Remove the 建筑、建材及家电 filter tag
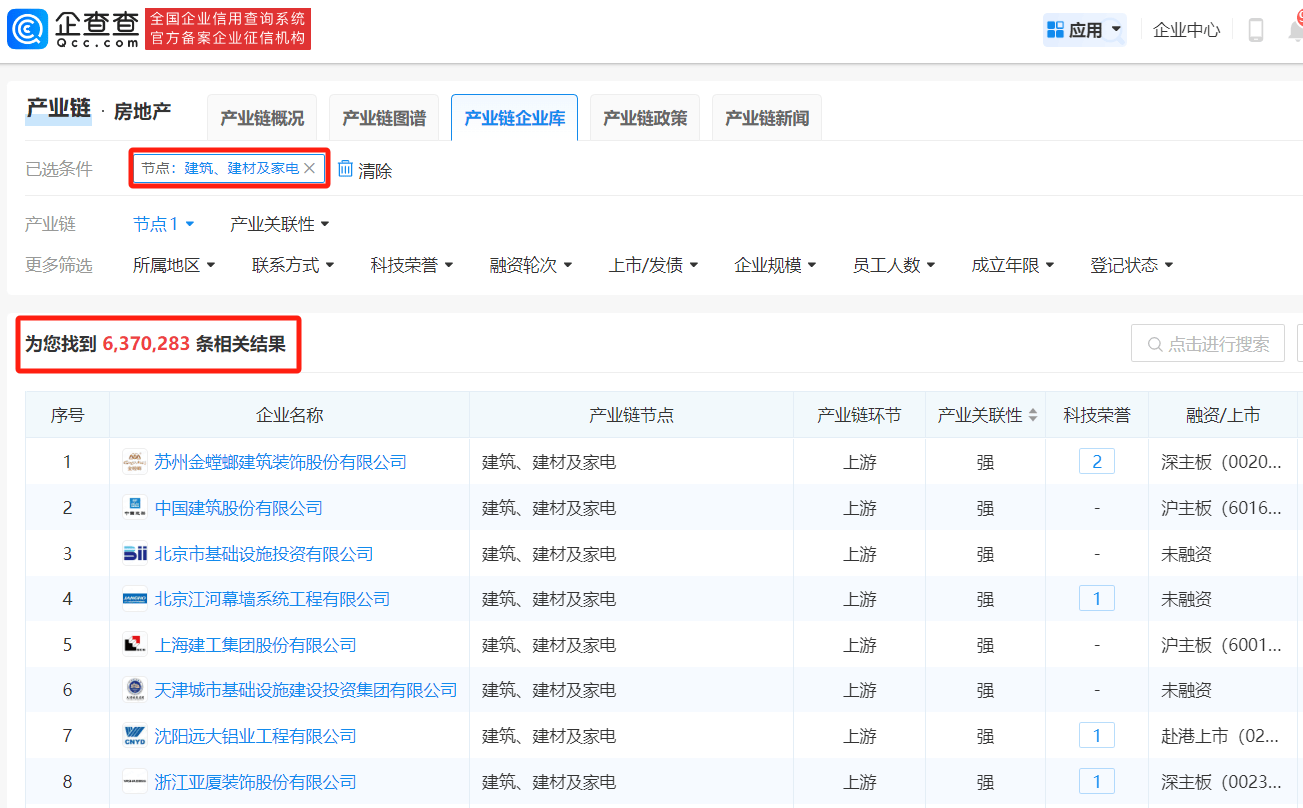The height and width of the screenshot is (808, 1303). (x=310, y=169)
